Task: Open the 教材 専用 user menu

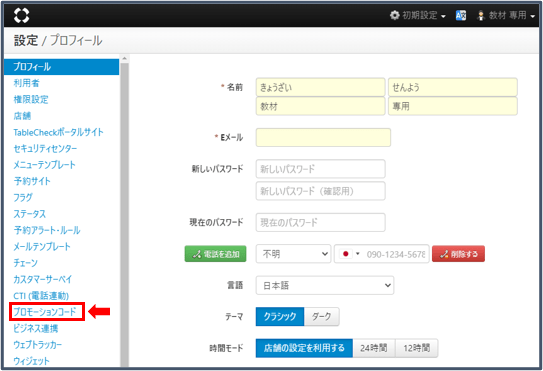Action: coord(506,16)
